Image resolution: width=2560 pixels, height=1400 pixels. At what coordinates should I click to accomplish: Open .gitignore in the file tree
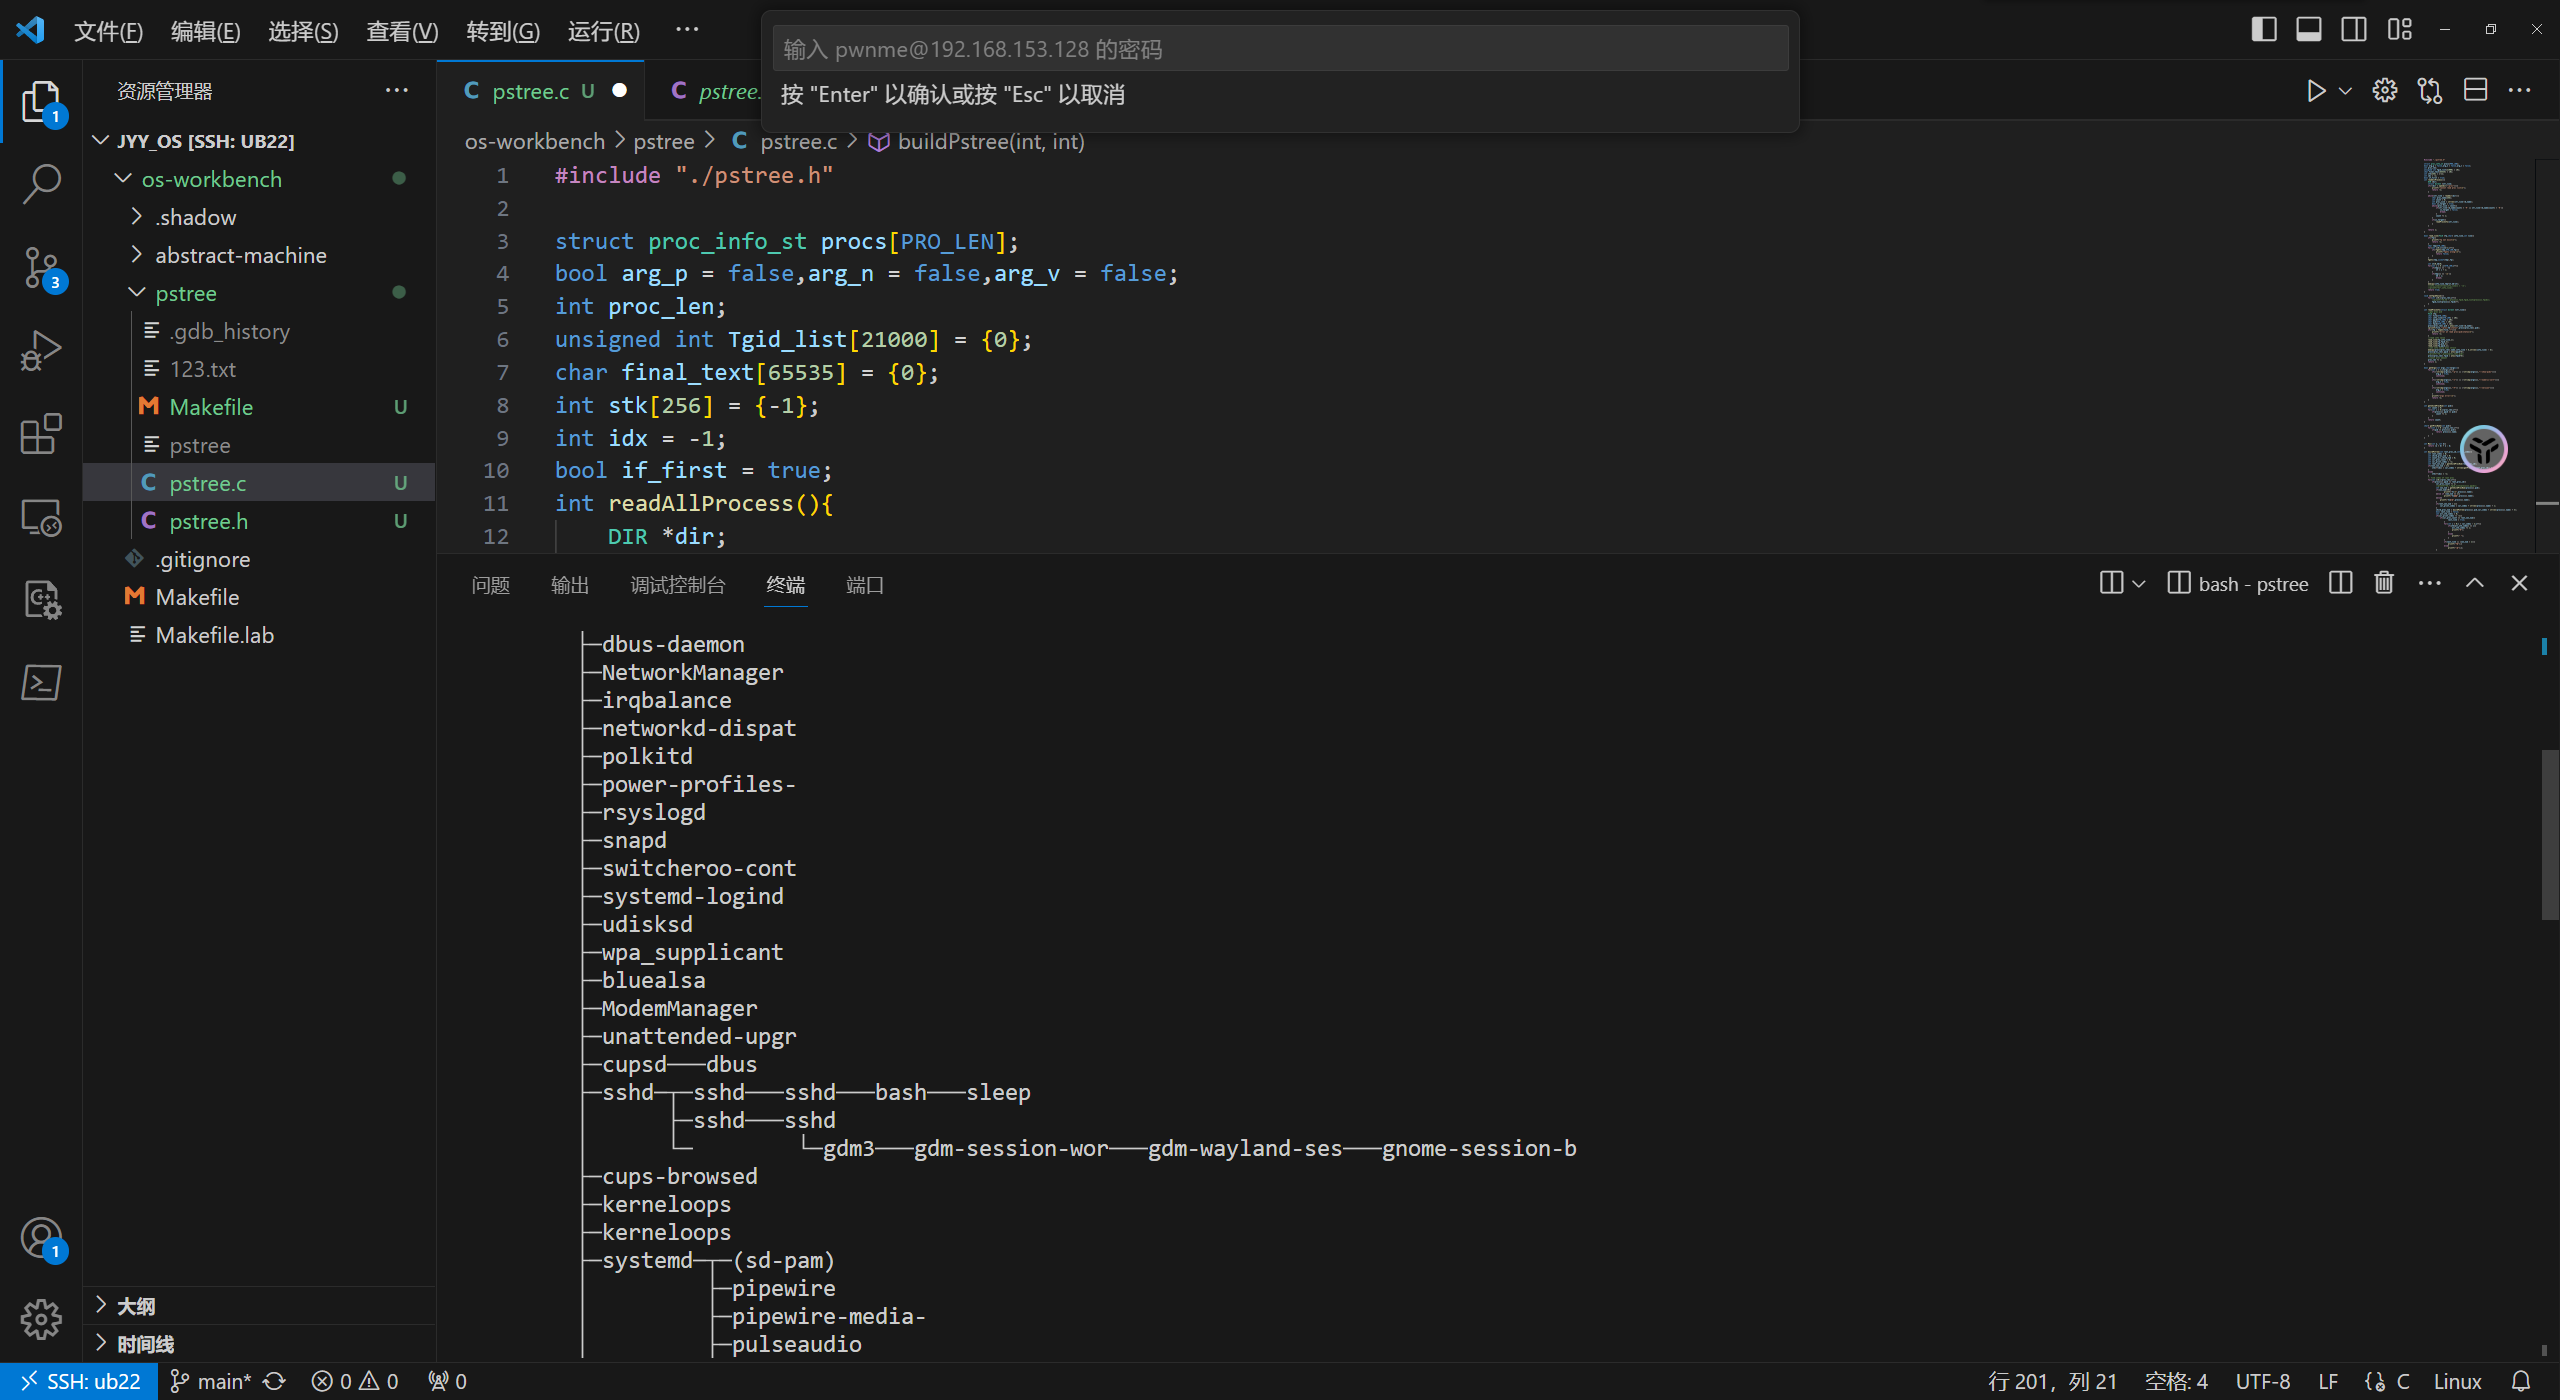pos(259,559)
